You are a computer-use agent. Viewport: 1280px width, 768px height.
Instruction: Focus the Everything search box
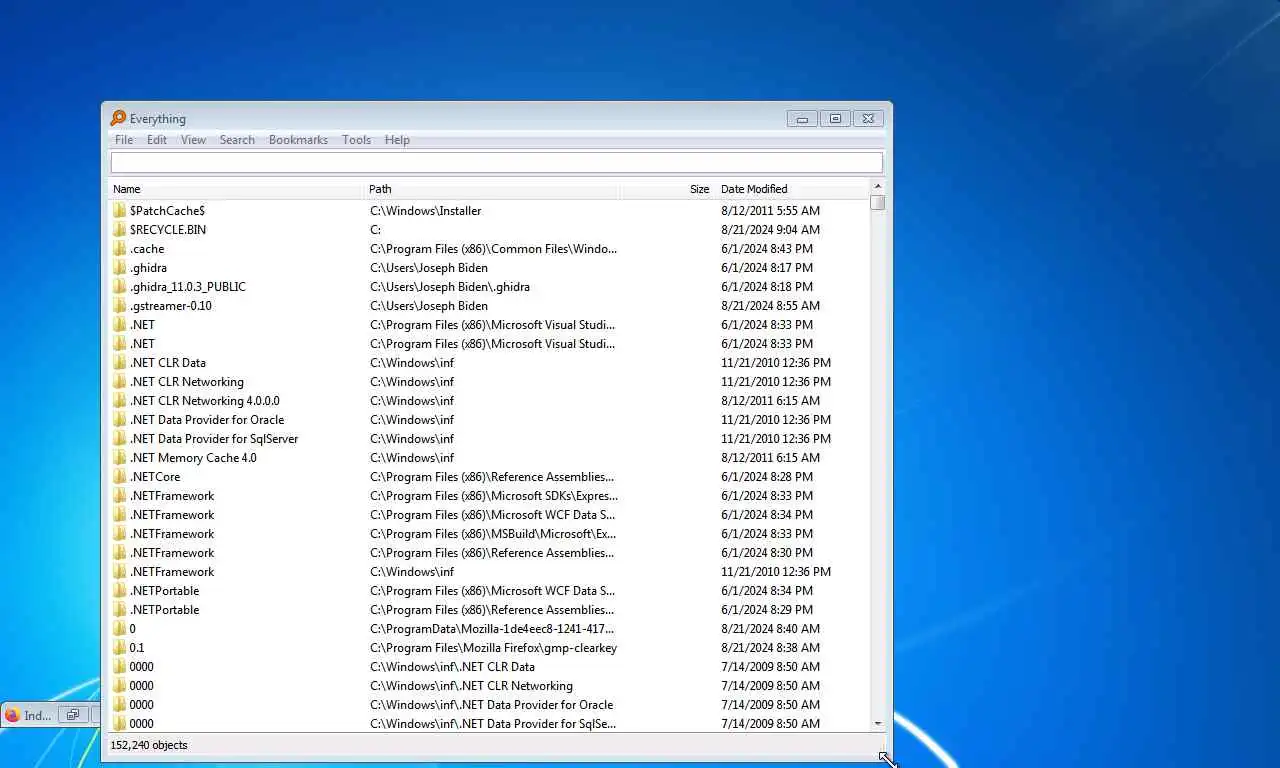coord(496,162)
